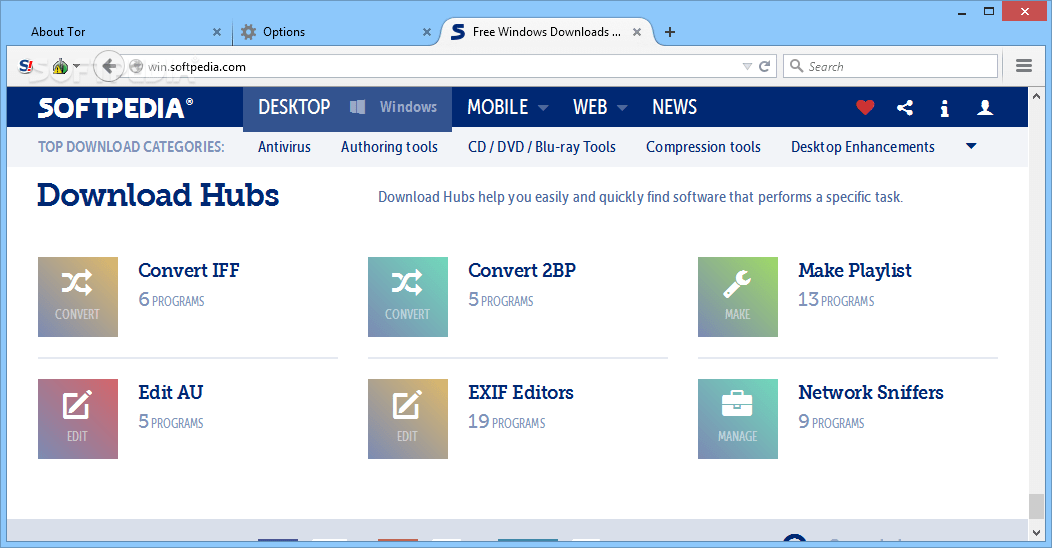The height and width of the screenshot is (548, 1052).
Task: Click the Softpedia logo in the header
Action: [x=115, y=107]
